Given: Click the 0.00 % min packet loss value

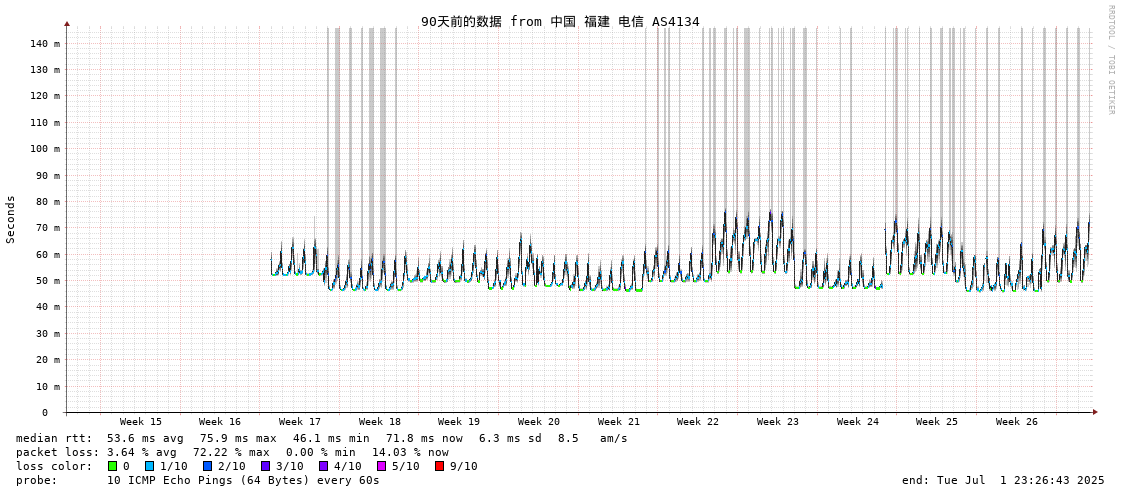Looking at the screenshot, I should pos(321,453).
